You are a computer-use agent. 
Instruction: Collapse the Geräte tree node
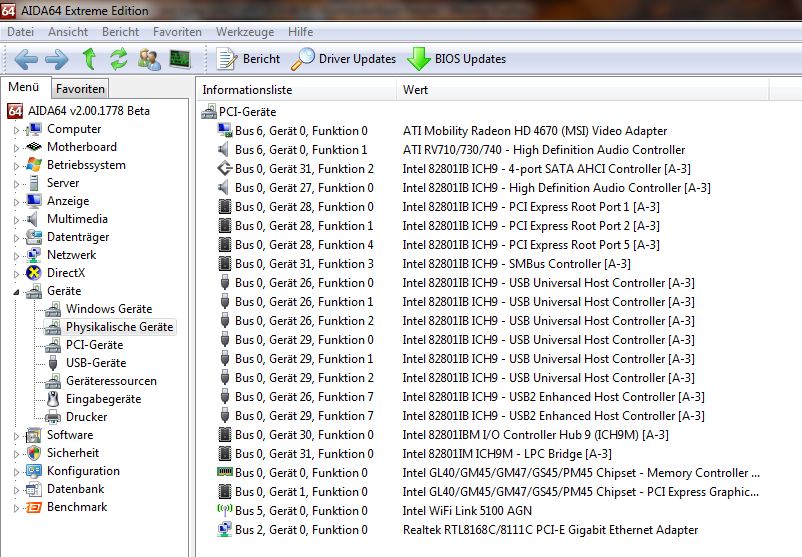[16, 292]
